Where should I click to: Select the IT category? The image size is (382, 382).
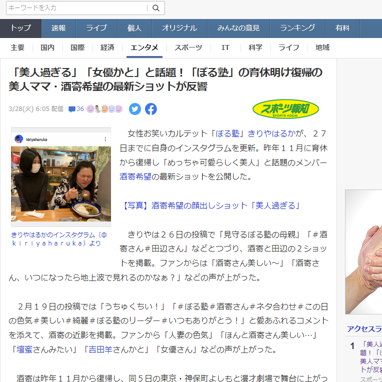[x=225, y=48]
